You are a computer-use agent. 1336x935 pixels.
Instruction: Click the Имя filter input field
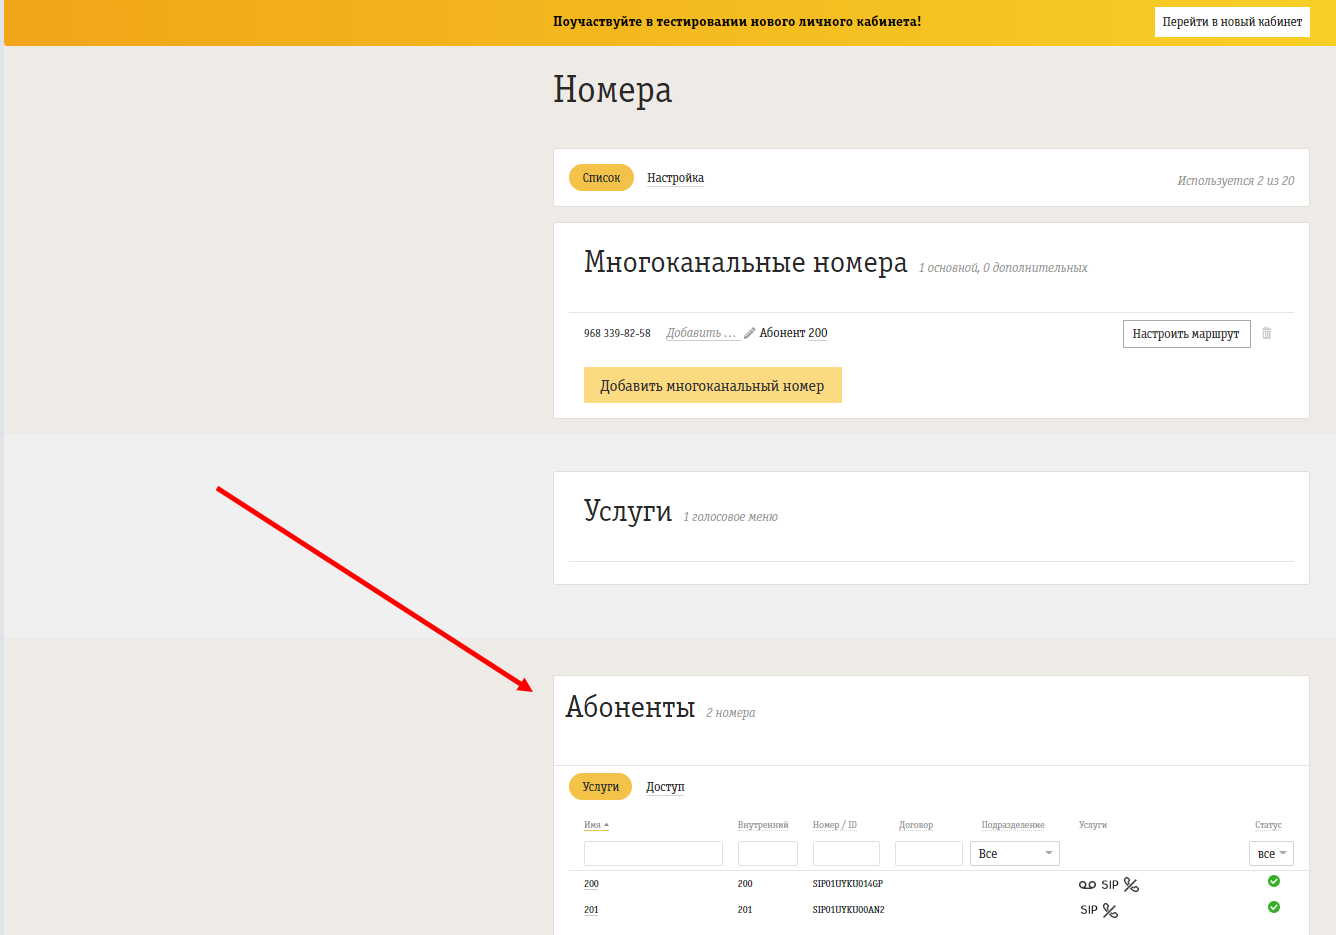click(653, 853)
